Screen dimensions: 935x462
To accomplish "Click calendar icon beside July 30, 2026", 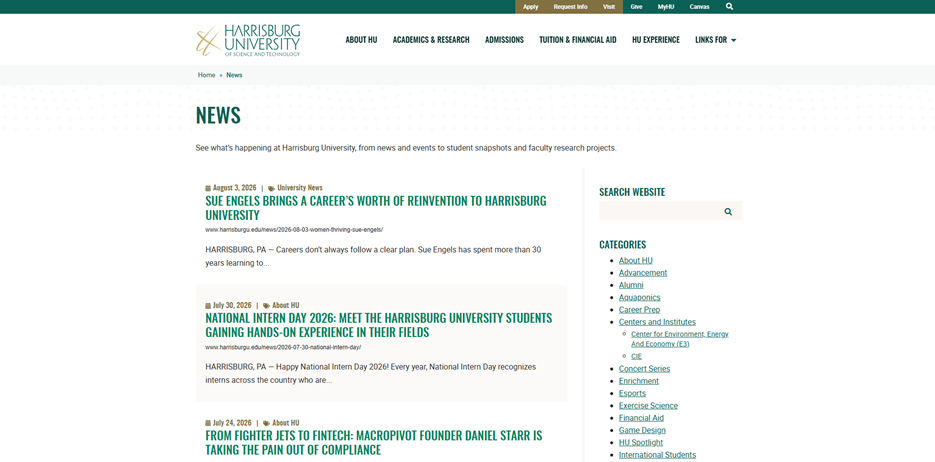I will [208, 305].
